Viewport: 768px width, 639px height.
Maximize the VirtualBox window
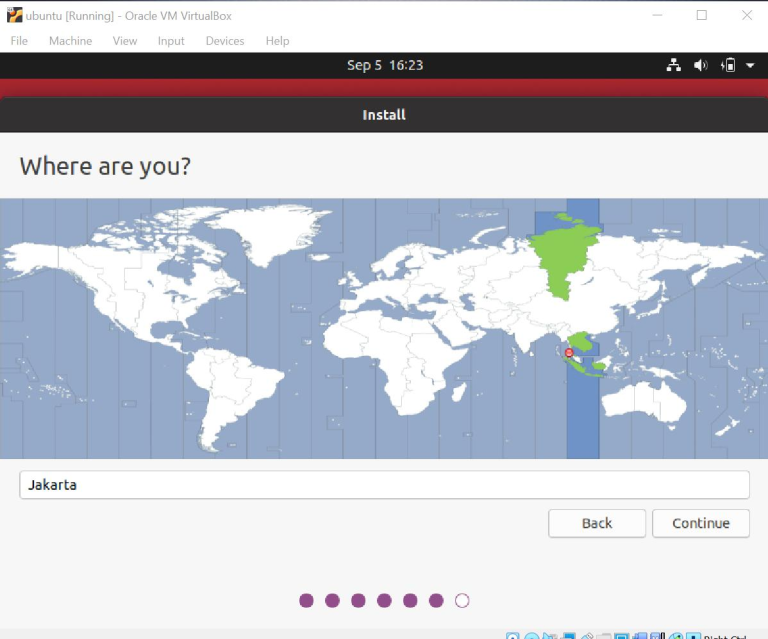(702, 15)
